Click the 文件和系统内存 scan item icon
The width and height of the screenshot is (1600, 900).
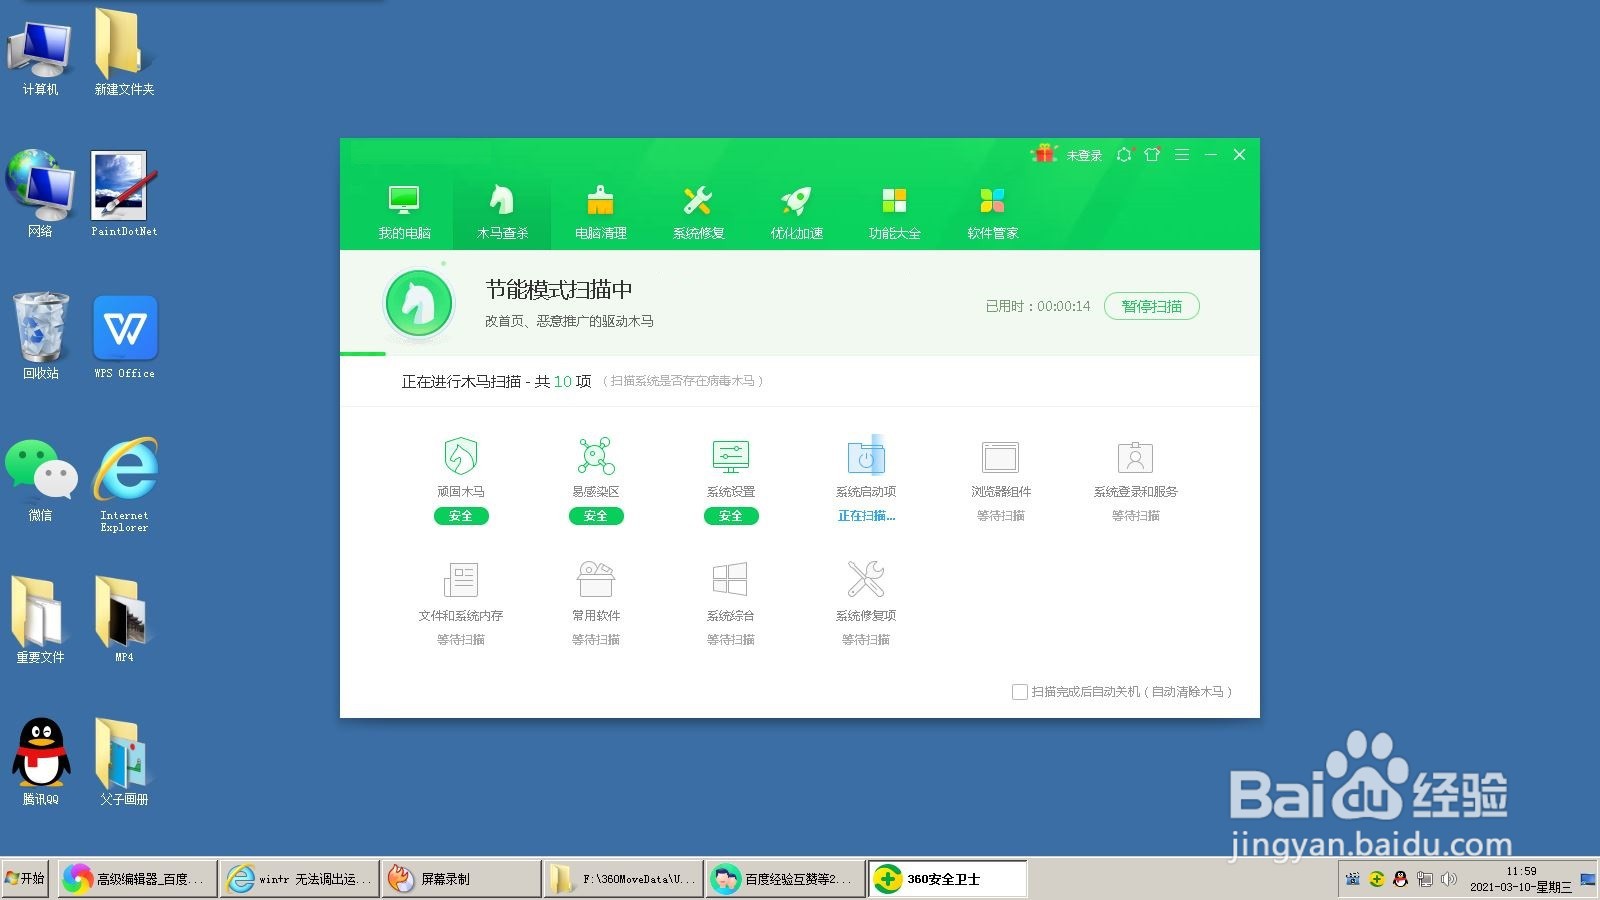click(461, 580)
